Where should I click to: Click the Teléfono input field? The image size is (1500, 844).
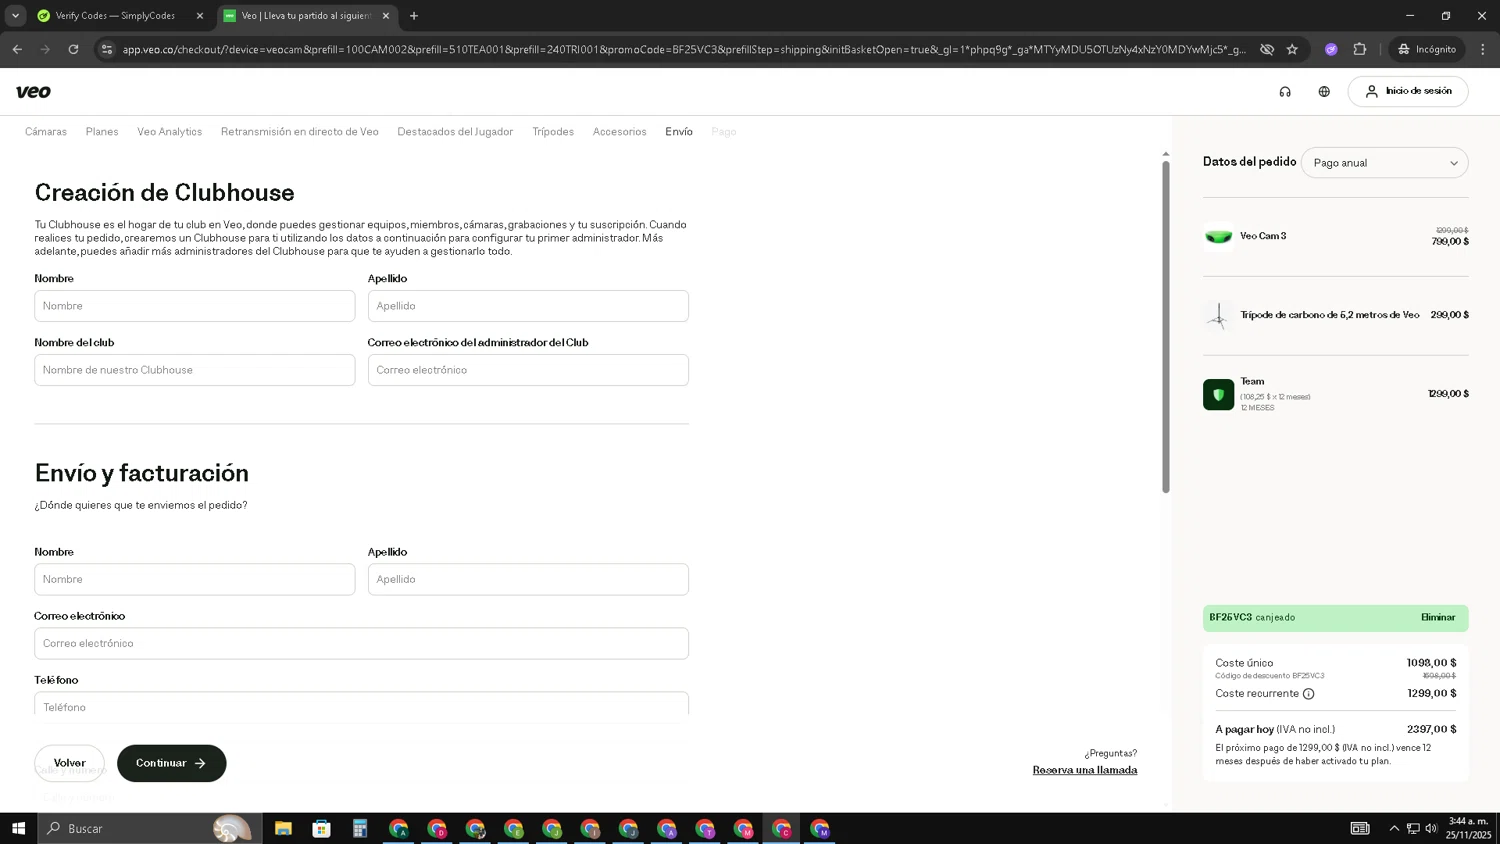click(x=361, y=704)
